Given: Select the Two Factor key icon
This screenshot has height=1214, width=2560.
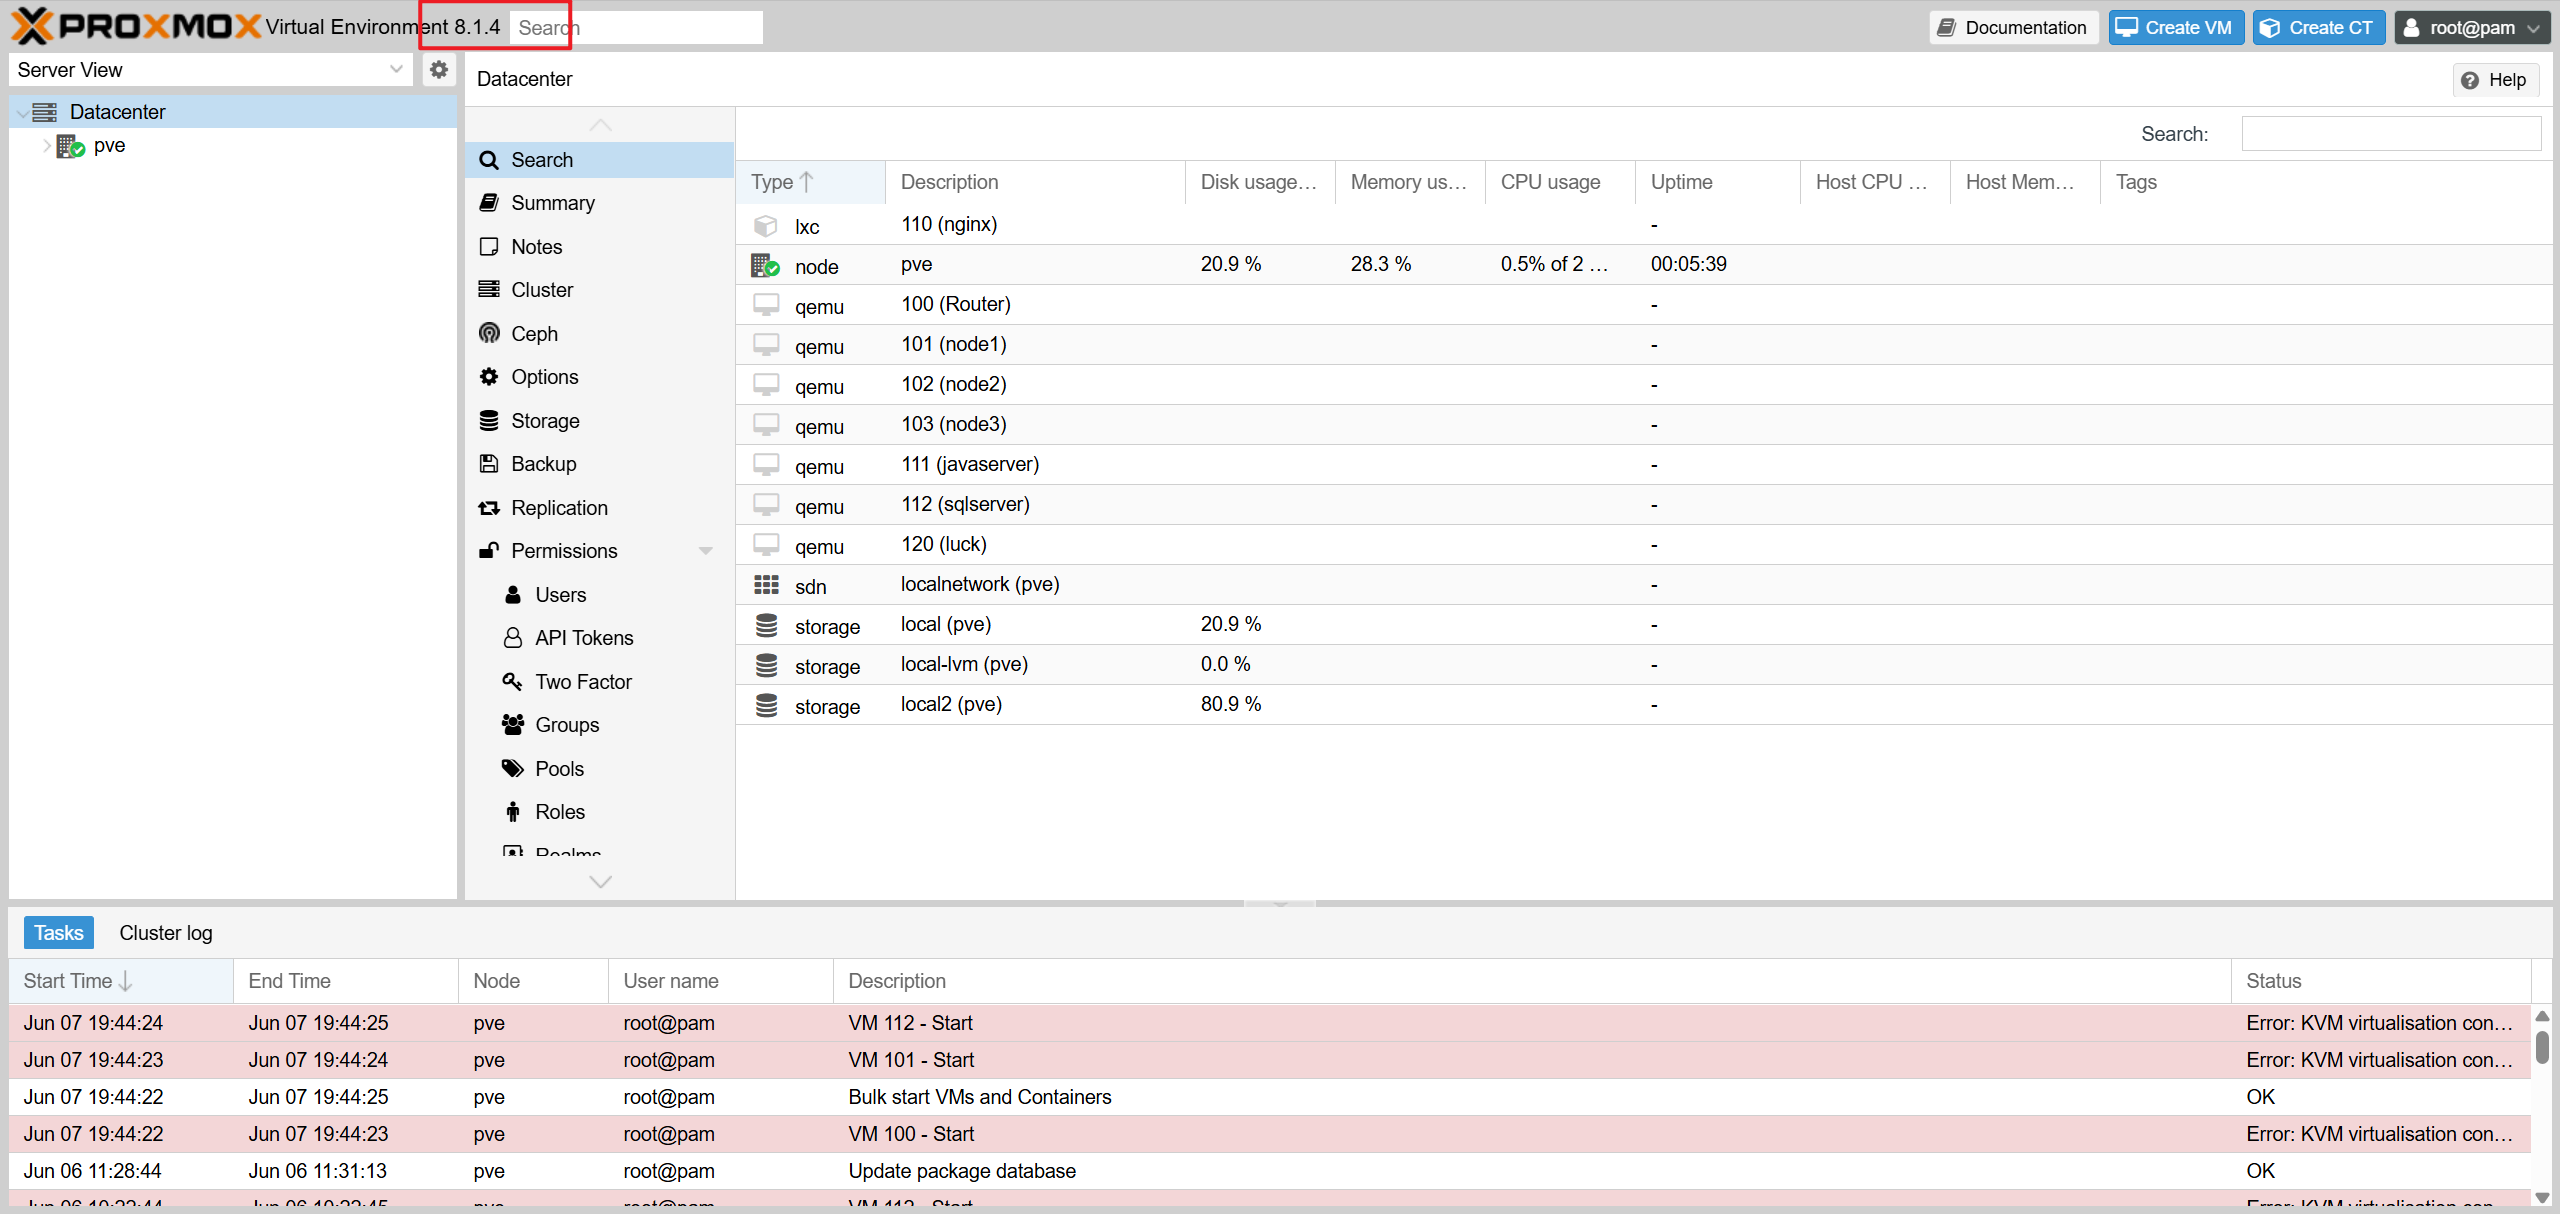Looking at the screenshot, I should [x=512, y=682].
